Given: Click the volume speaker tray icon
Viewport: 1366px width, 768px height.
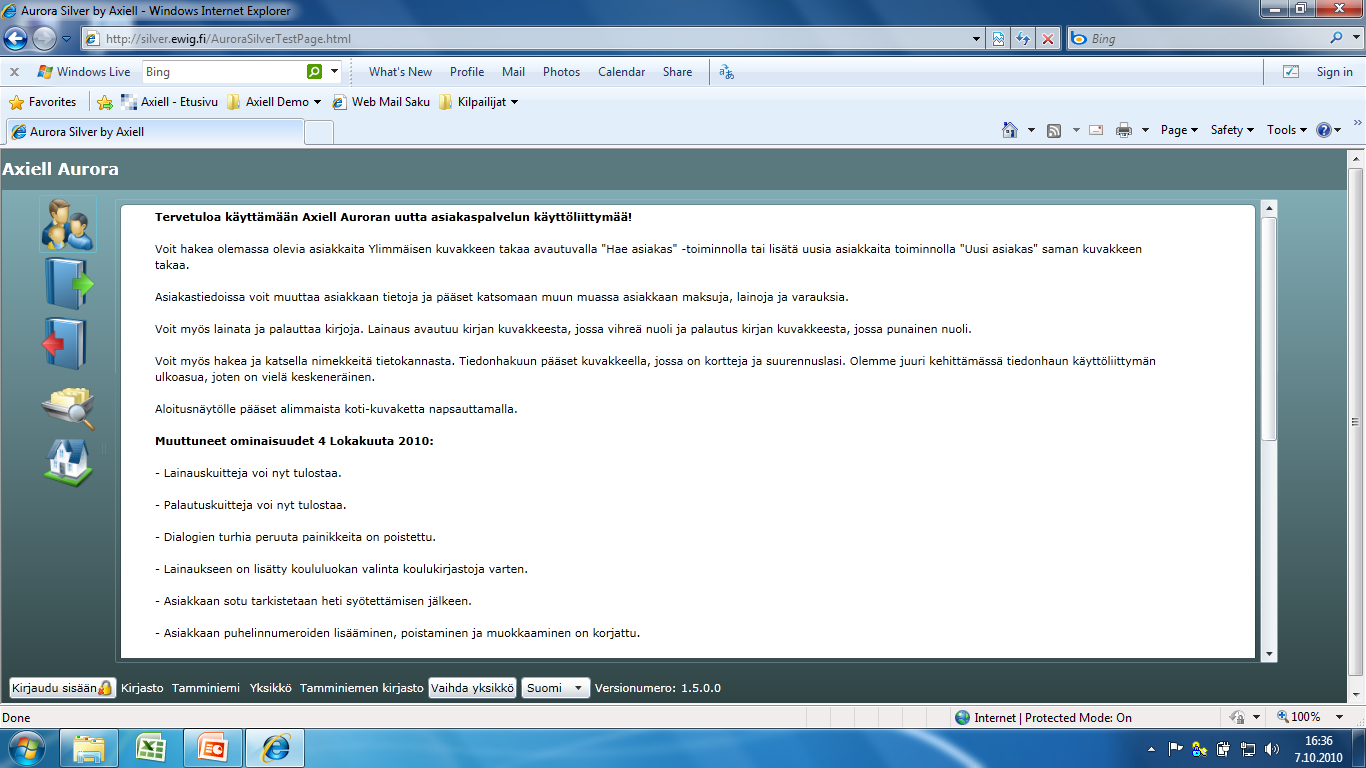Looking at the screenshot, I should (x=1271, y=749).
